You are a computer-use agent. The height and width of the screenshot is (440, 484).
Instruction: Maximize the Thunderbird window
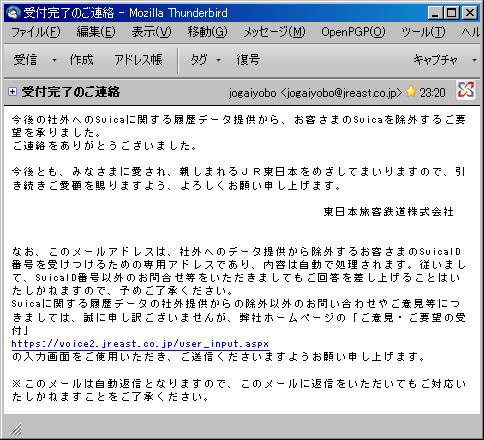click(x=452, y=13)
